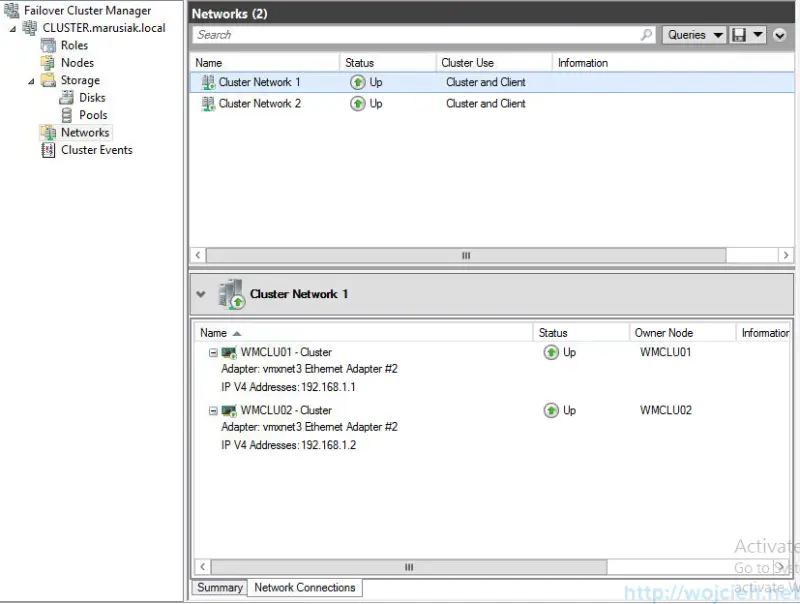The image size is (800, 604).
Task: Click the Cluster Events icon
Action: [x=48, y=150]
